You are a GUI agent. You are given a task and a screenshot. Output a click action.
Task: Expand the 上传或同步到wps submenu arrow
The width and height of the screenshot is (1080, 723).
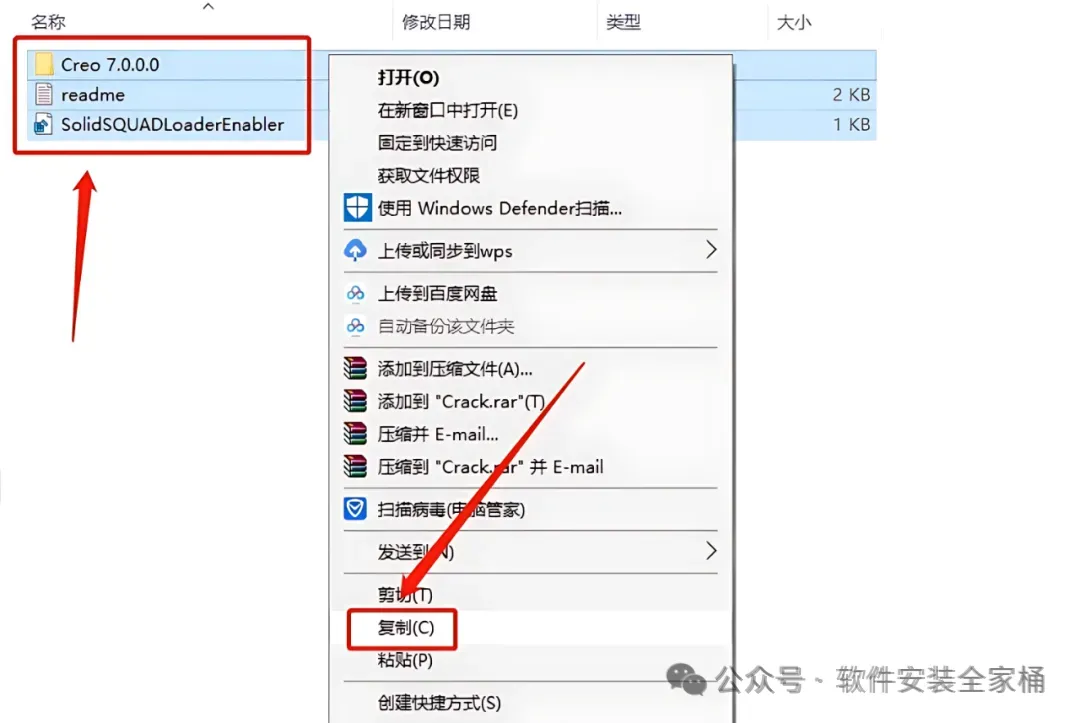pos(711,249)
